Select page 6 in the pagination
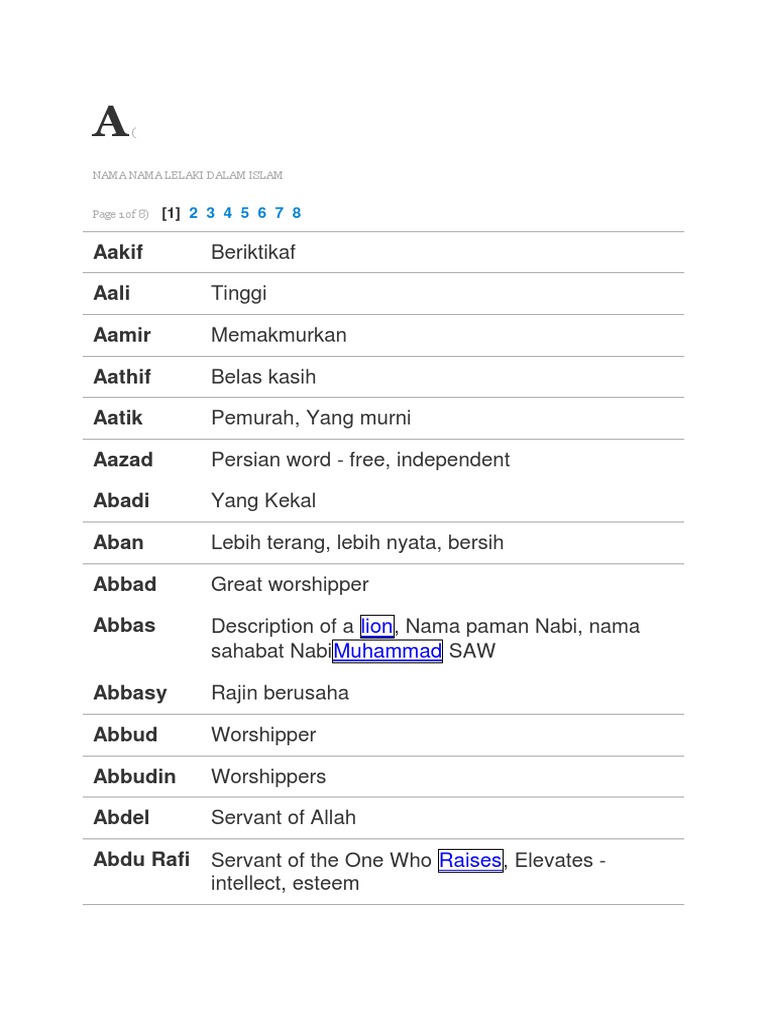Image resolution: width=768 pixels, height=1024 pixels. click(x=261, y=213)
